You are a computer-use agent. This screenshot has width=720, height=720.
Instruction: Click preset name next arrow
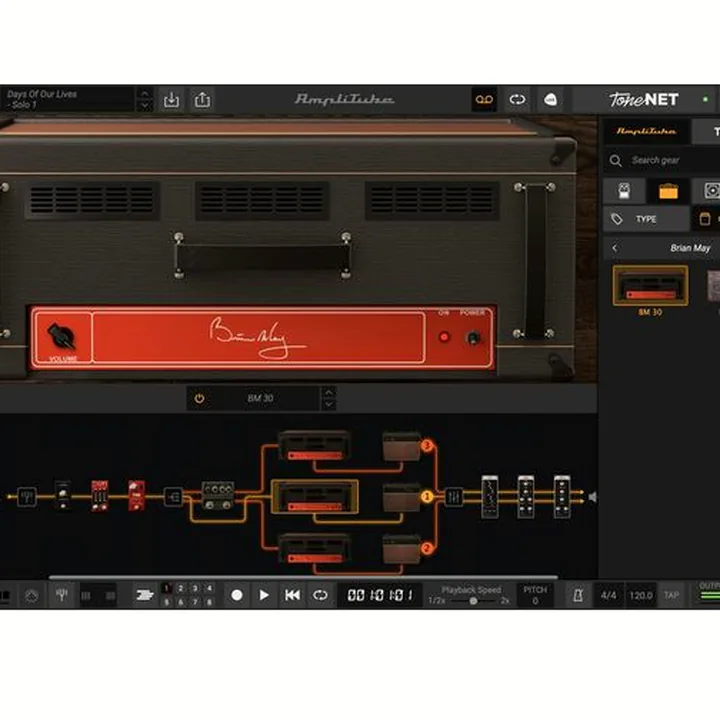coord(144,106)
